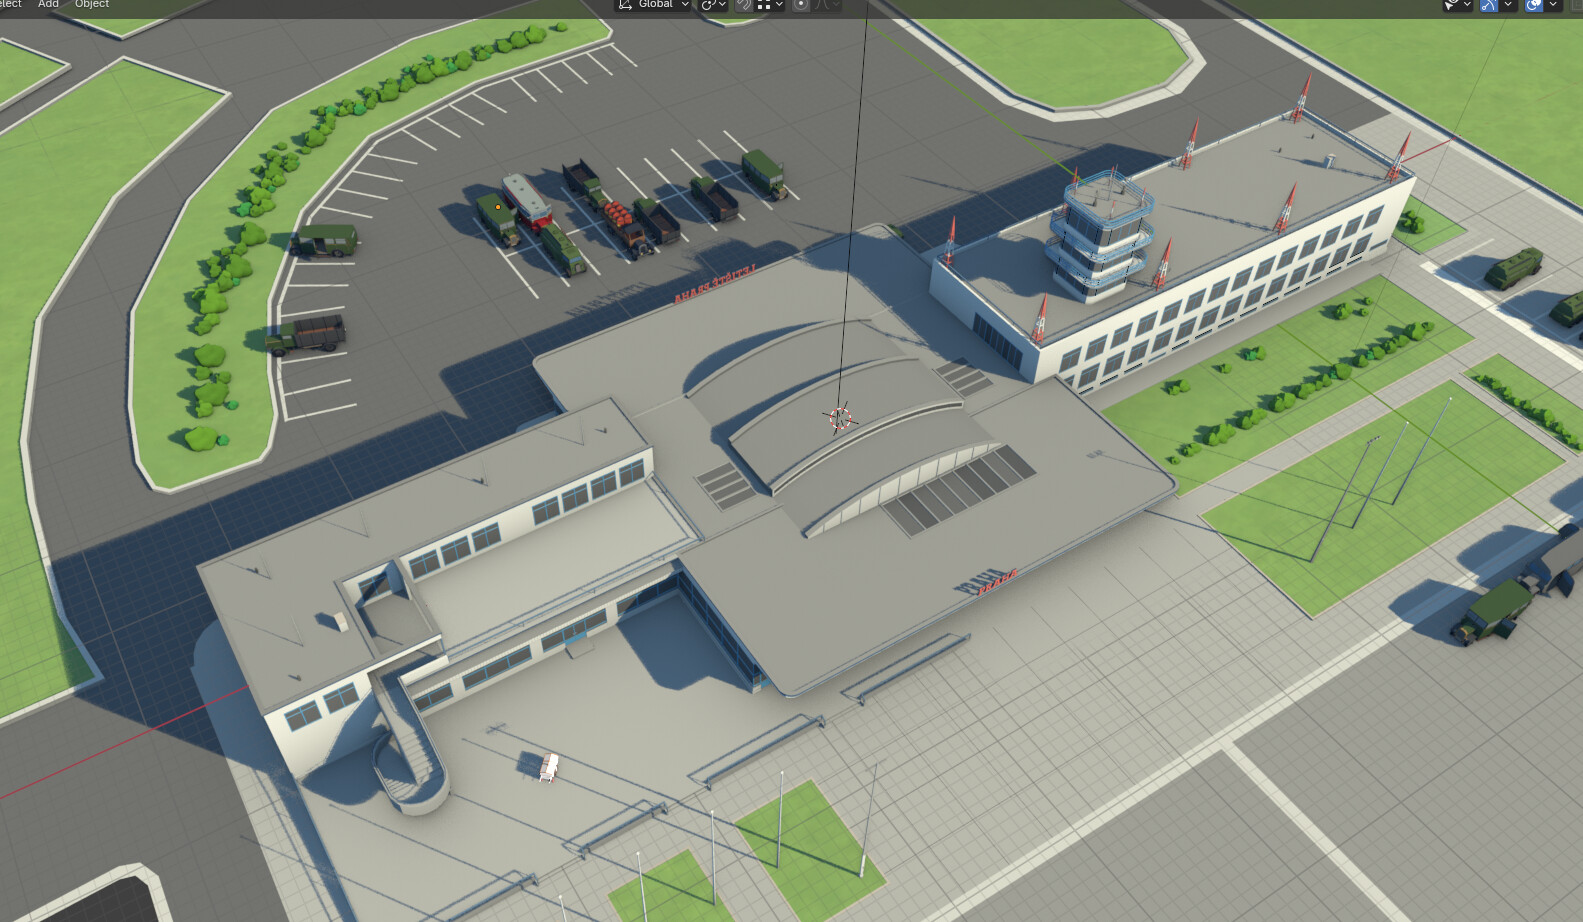Expand the overlays options dropdown arrow
The width and height of the screenshot is (1583, 922).
click(1553, 4)
